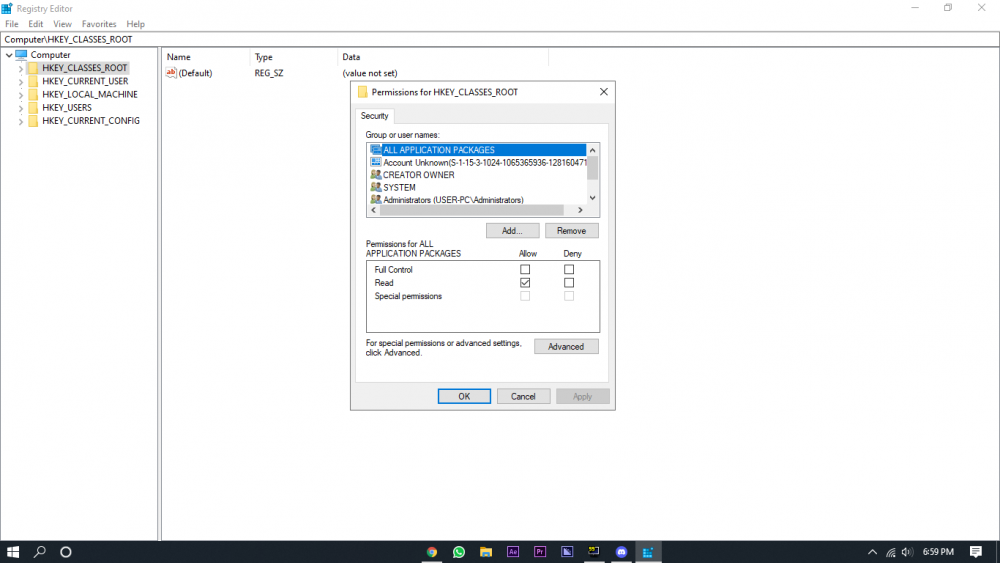Expand the HKEY_LOCAL_MACHINE key

click(20, 94)
